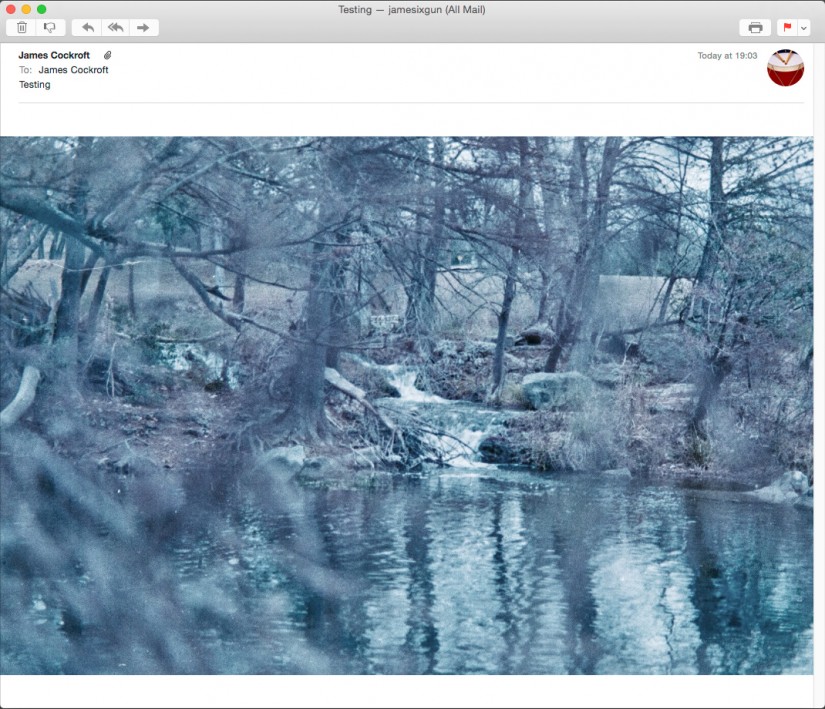The image size is (825, 709).
Task: Click sender name James Cockroft
Action: coord(52,54)
